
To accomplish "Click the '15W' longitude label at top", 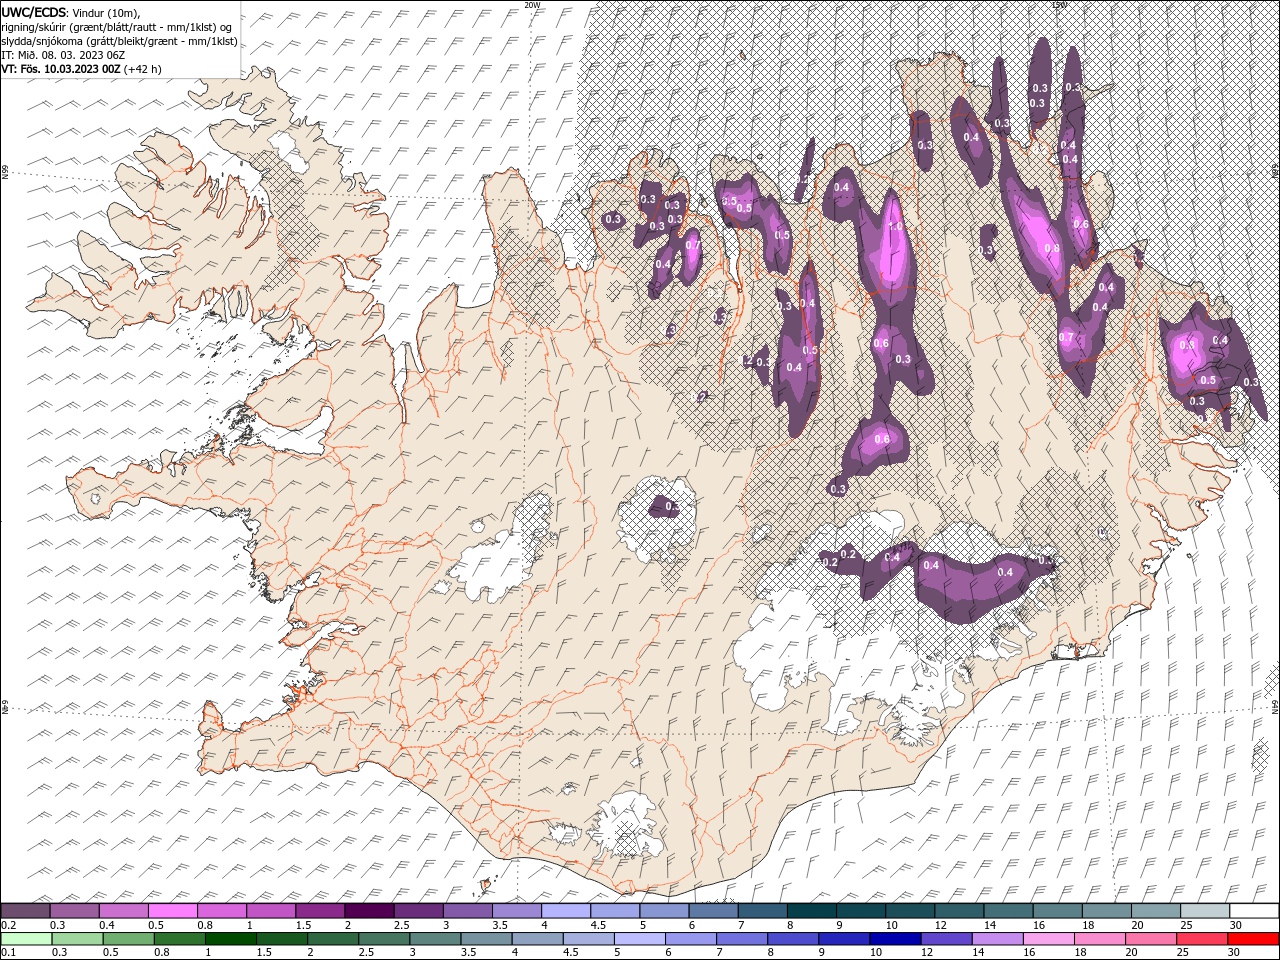I will click(x=1059, y=5).
